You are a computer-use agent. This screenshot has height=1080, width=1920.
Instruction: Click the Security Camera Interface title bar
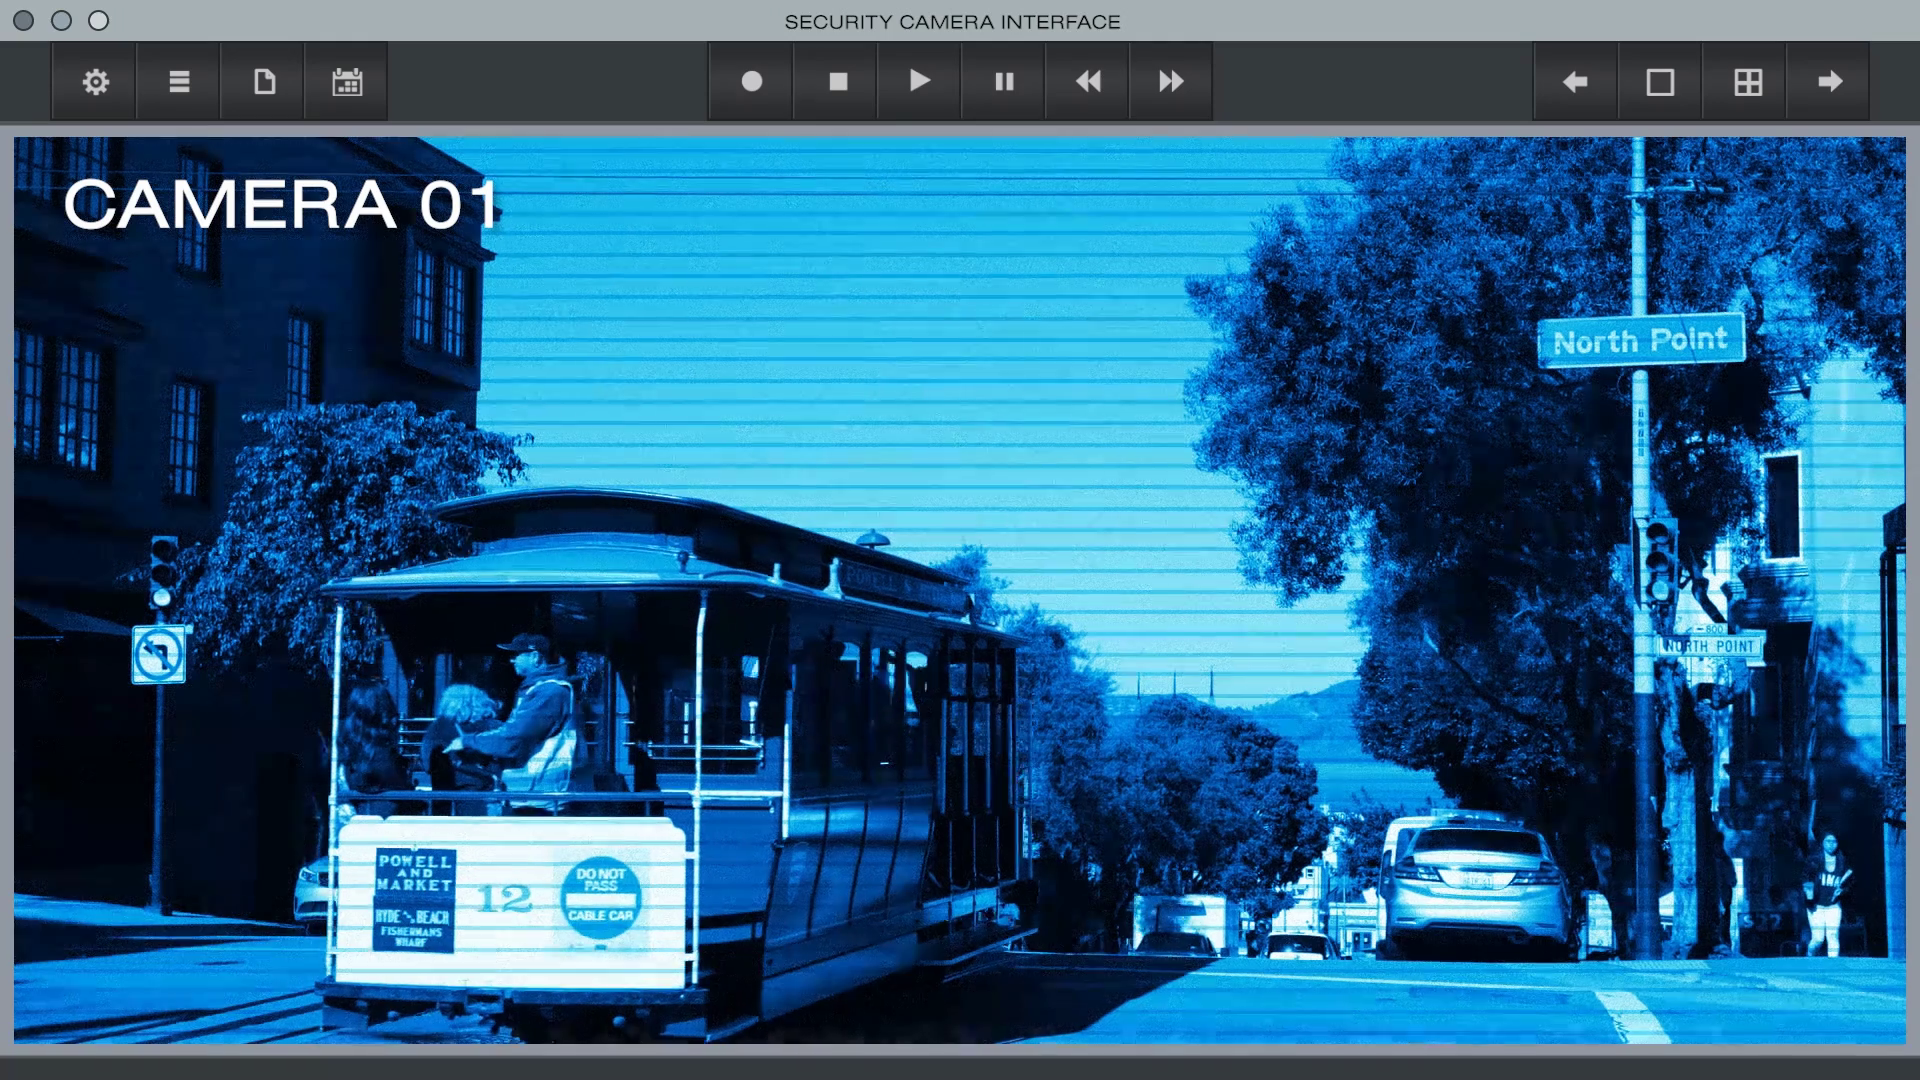952,22
